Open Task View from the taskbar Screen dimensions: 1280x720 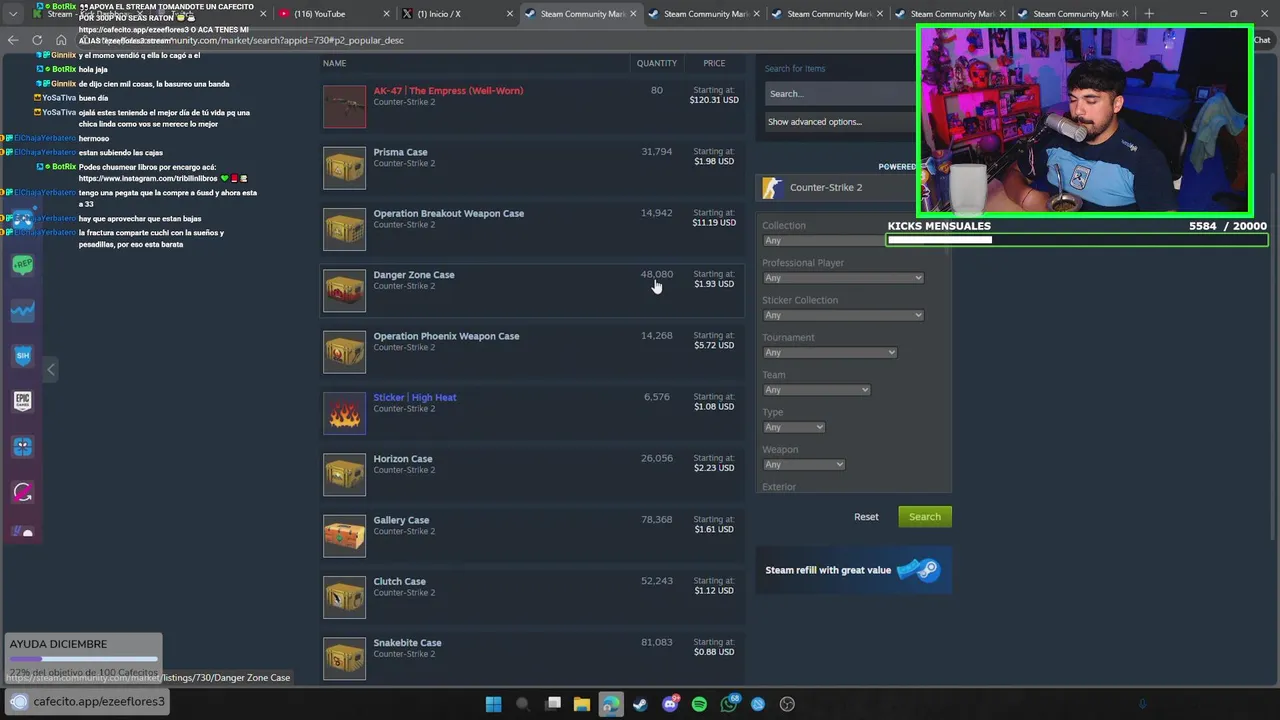tap(553, 704)
